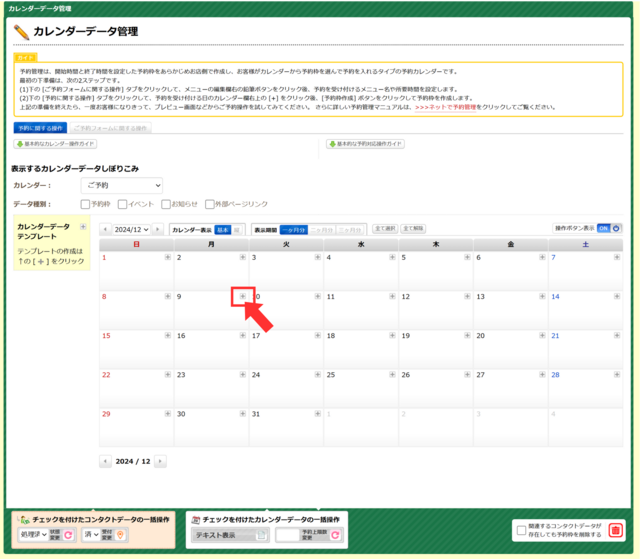This screenshot has height=559, width=640.
Task: Click the plus icon on December 8
Action: (x=168, y=296)
